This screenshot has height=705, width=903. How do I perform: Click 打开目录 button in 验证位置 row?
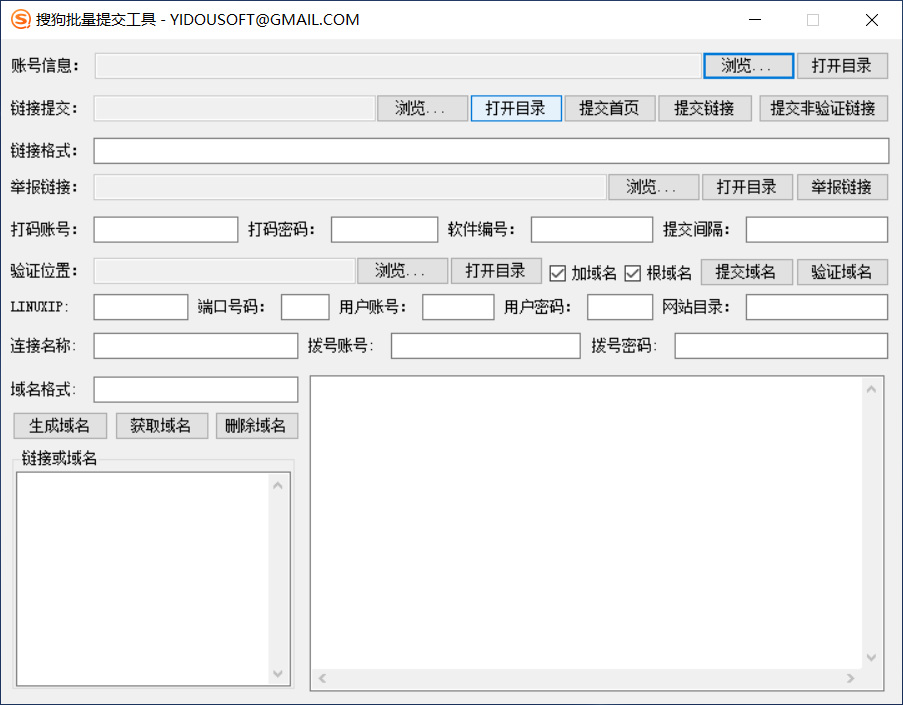(496, 271)
